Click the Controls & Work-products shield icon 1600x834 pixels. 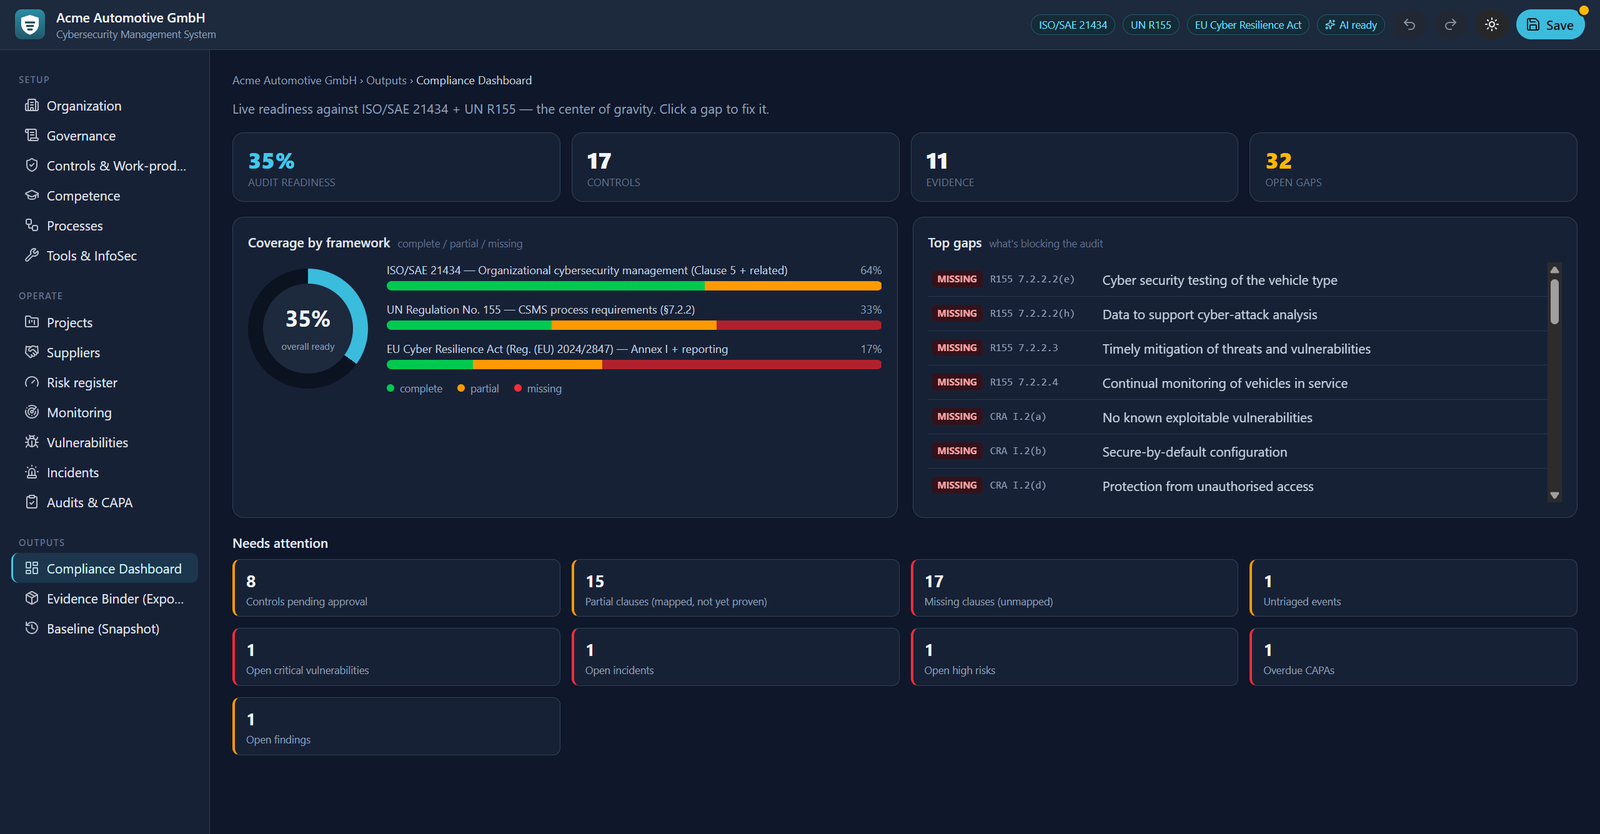32,165
